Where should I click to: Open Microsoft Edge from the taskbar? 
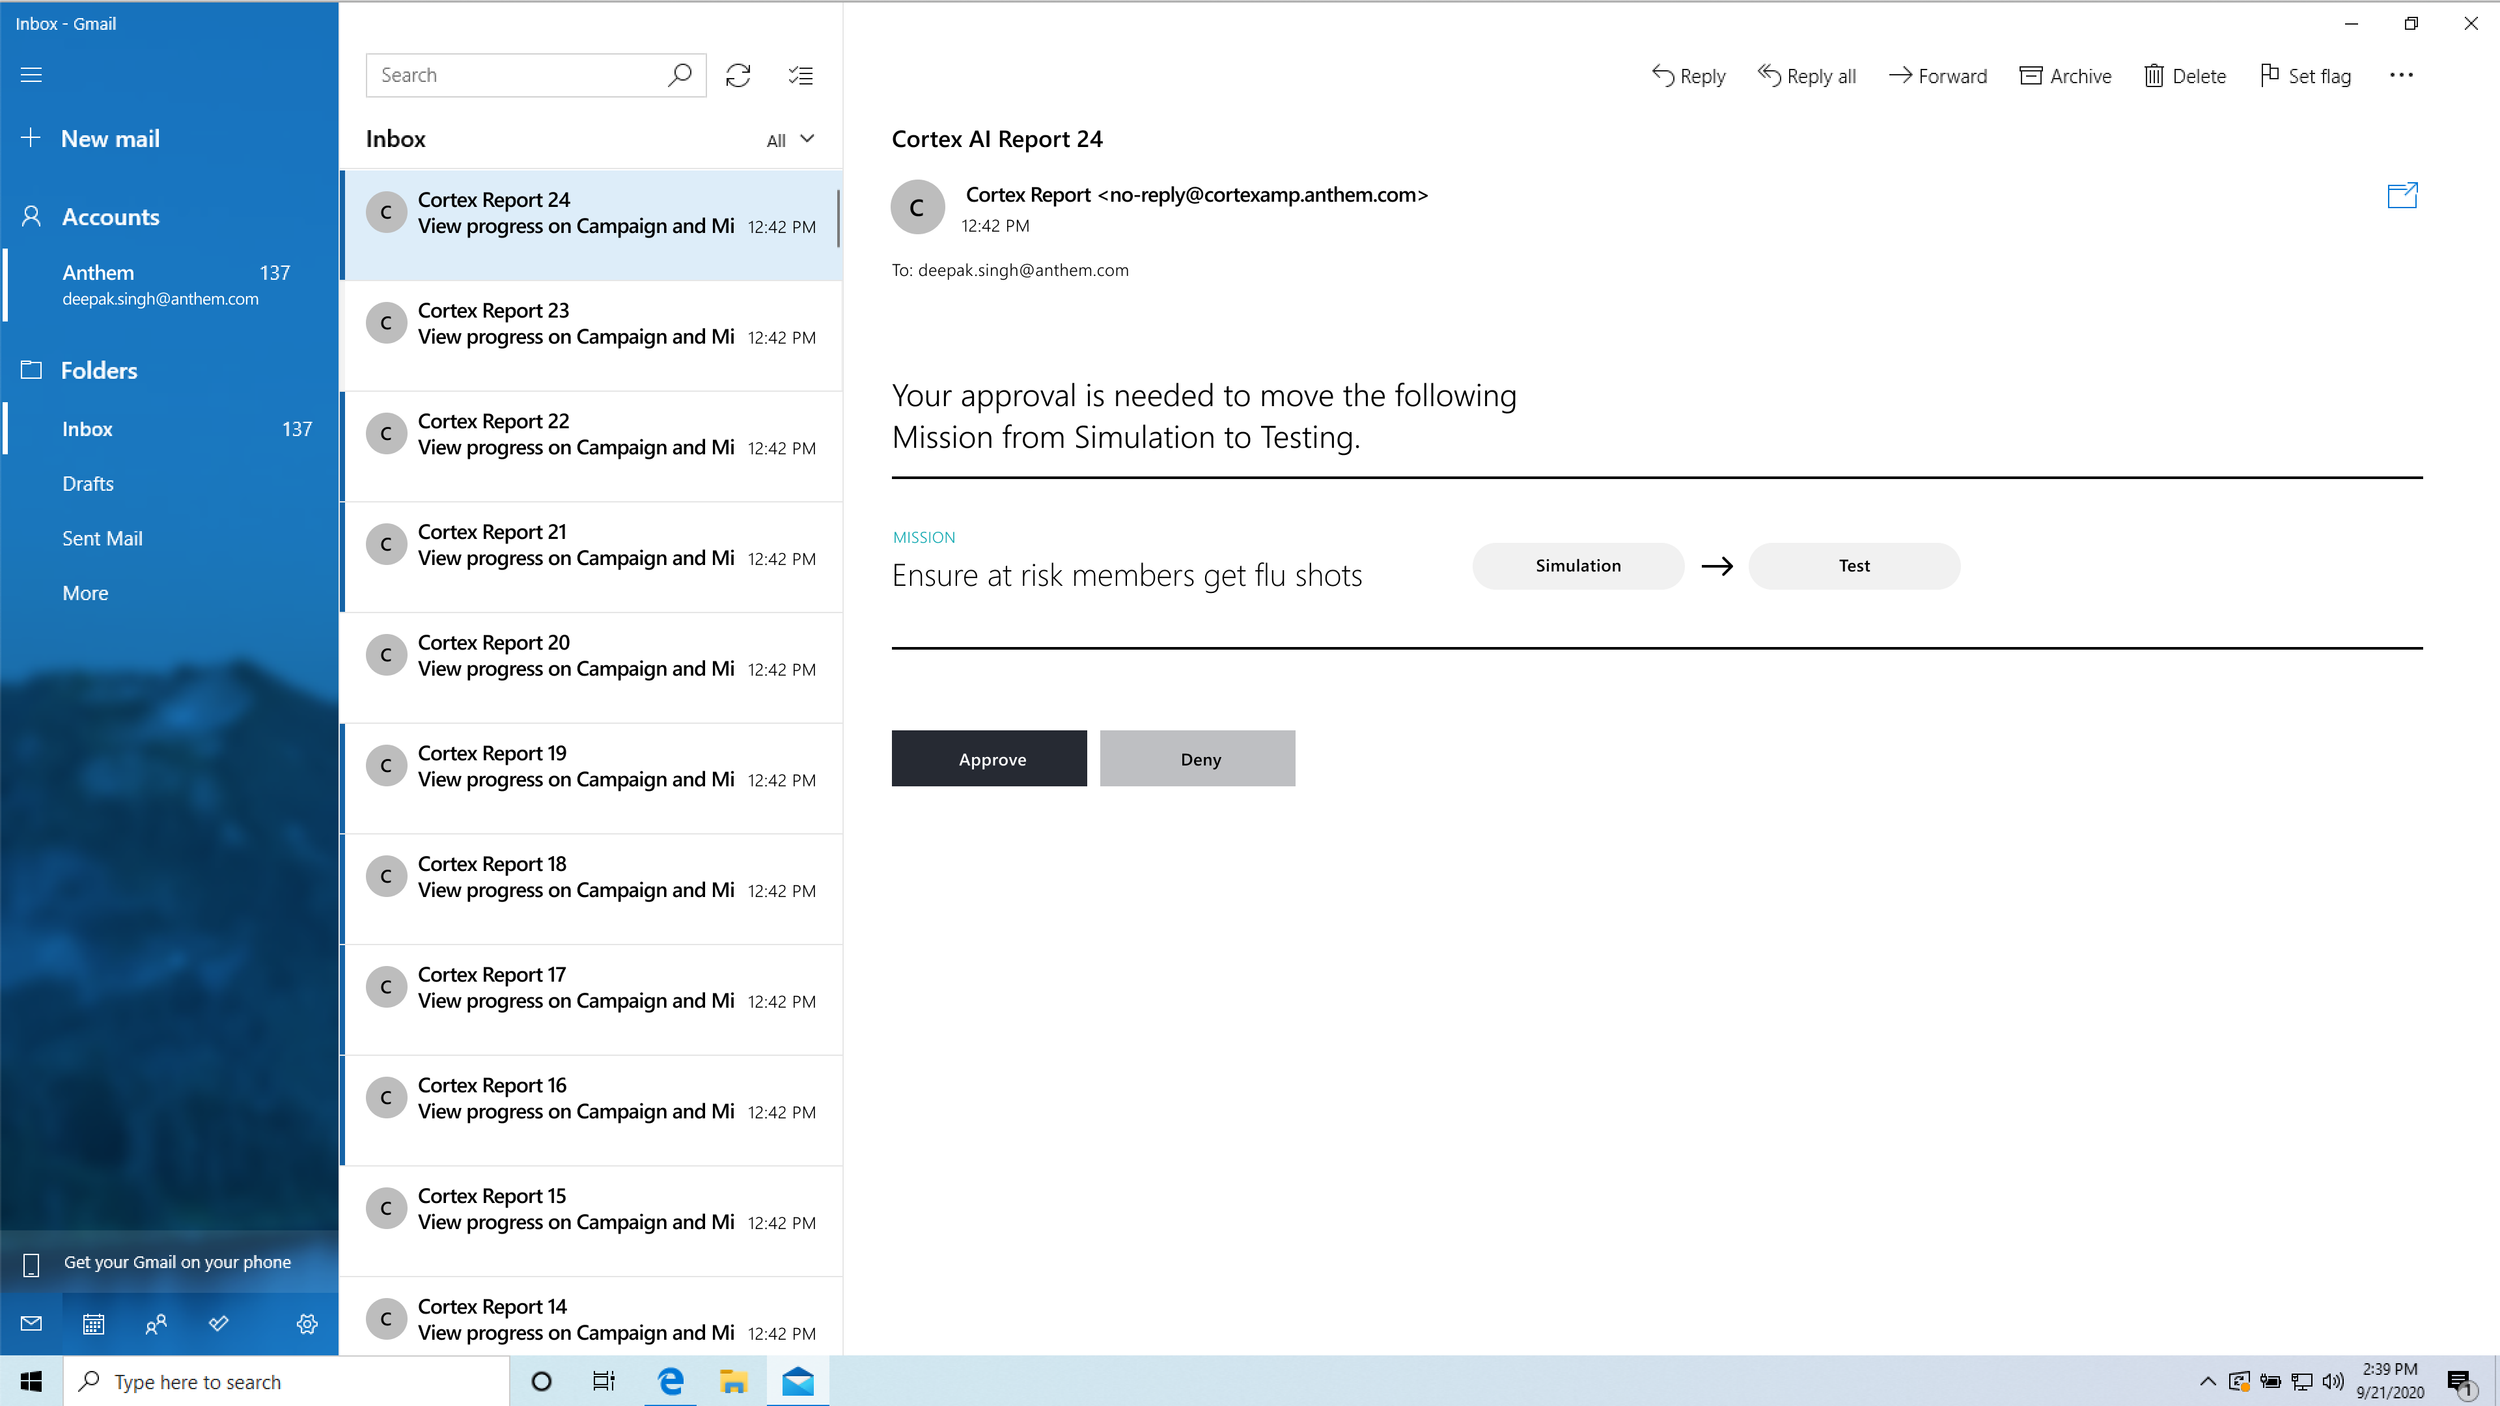(670, 1382)
